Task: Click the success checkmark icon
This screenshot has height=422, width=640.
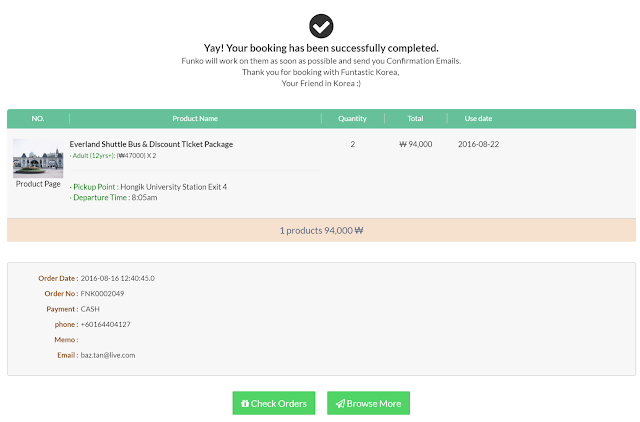Action: click(x=321, y=26)
